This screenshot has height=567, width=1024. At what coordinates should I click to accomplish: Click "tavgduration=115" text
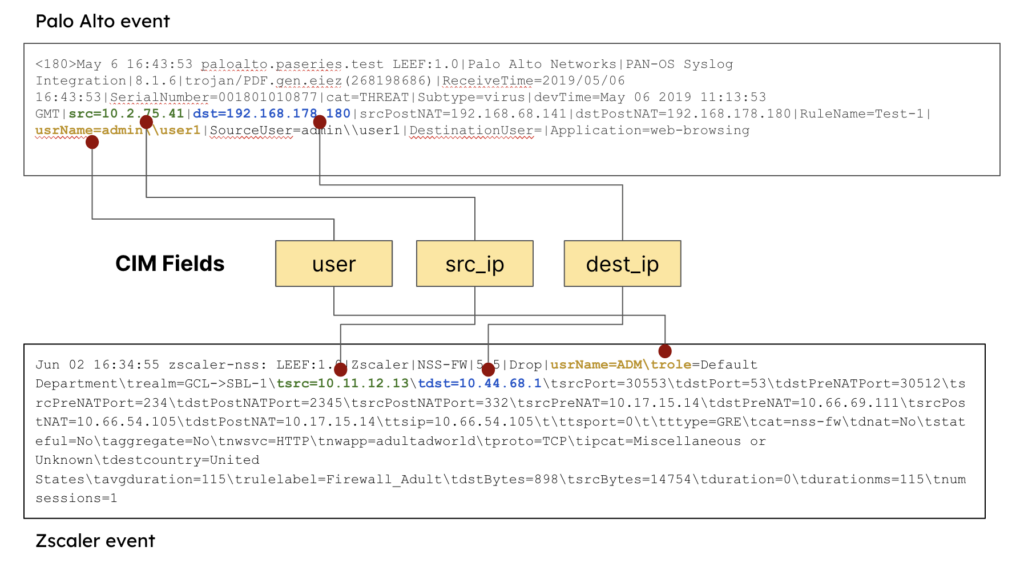(160, 479)
